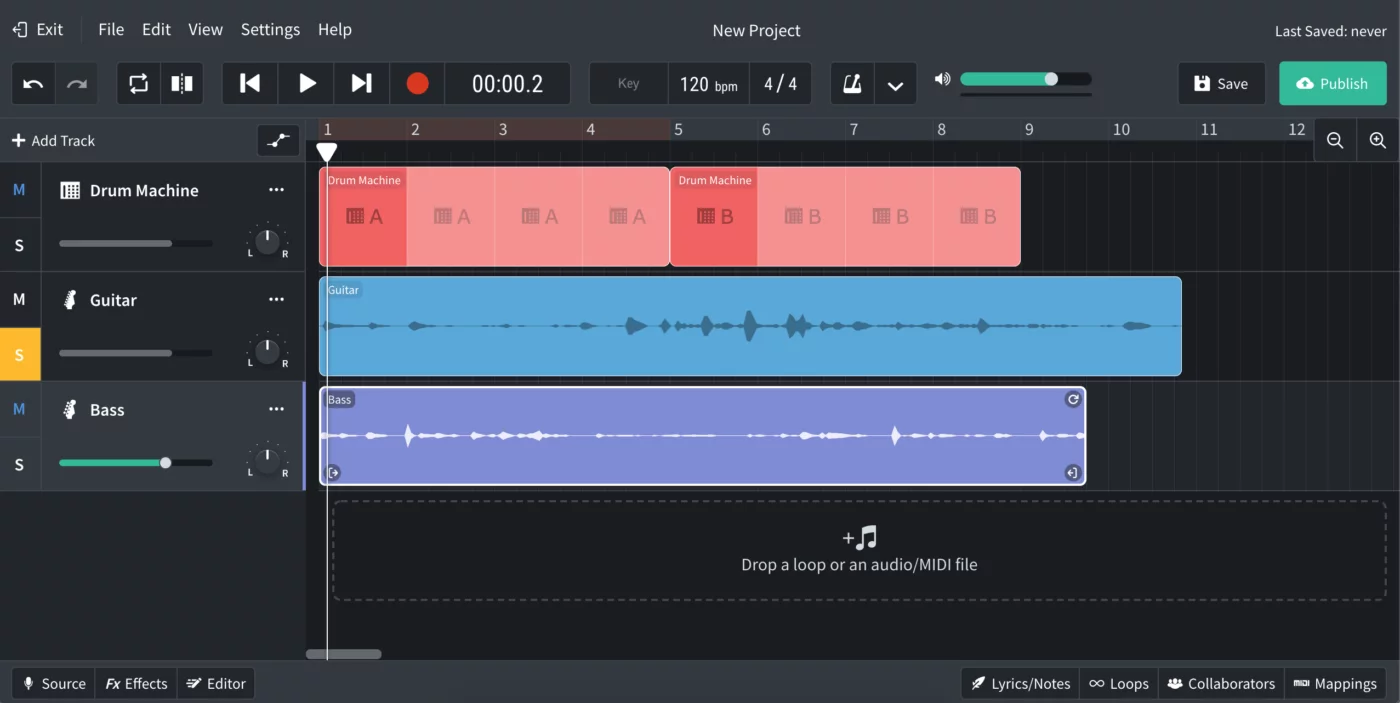Click the Drum Machine pan knob
The image size is (1400, 703).
(267, 241)
